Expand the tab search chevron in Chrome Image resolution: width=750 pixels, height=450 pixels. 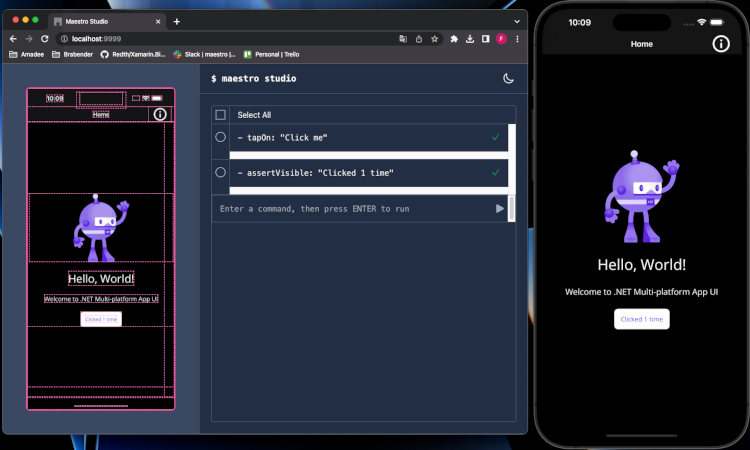pyautogui.click(x=517, y=21)
